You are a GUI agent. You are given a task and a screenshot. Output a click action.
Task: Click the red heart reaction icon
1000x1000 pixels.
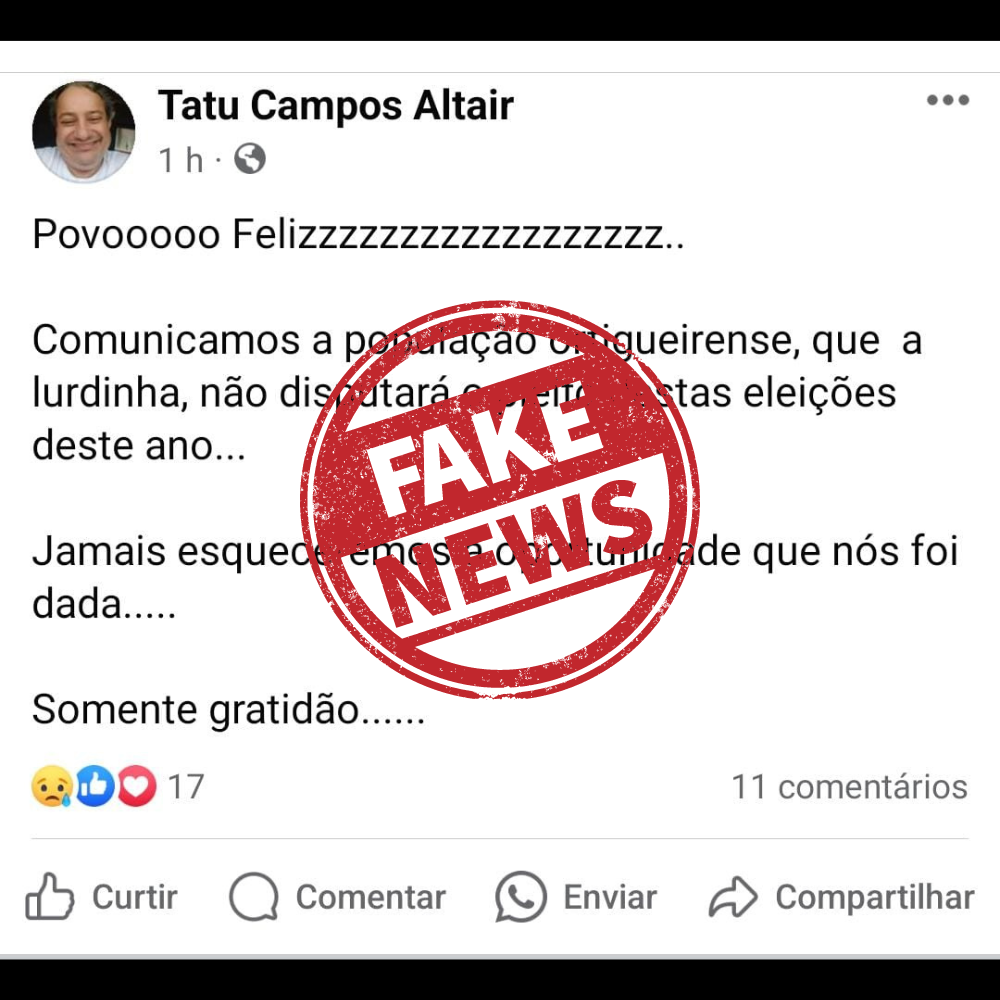pyautogui.click(x=136, y=786)
